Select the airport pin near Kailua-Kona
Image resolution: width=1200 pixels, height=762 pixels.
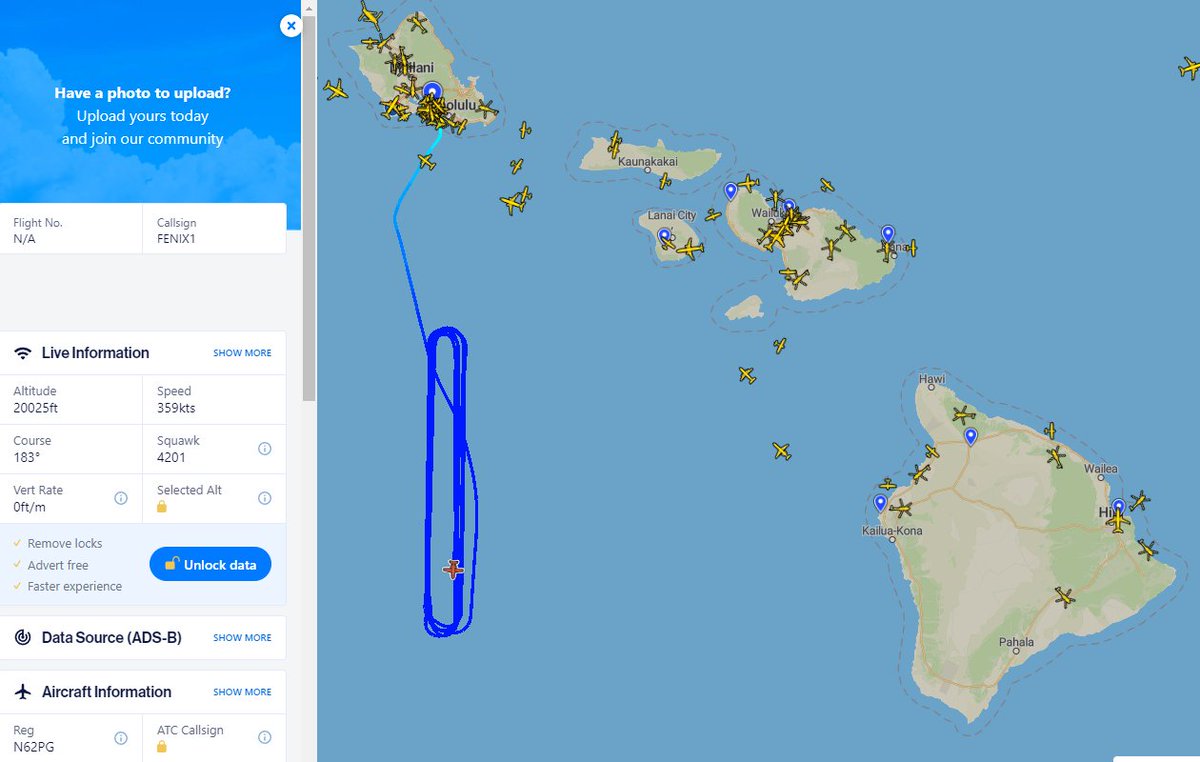880,503
